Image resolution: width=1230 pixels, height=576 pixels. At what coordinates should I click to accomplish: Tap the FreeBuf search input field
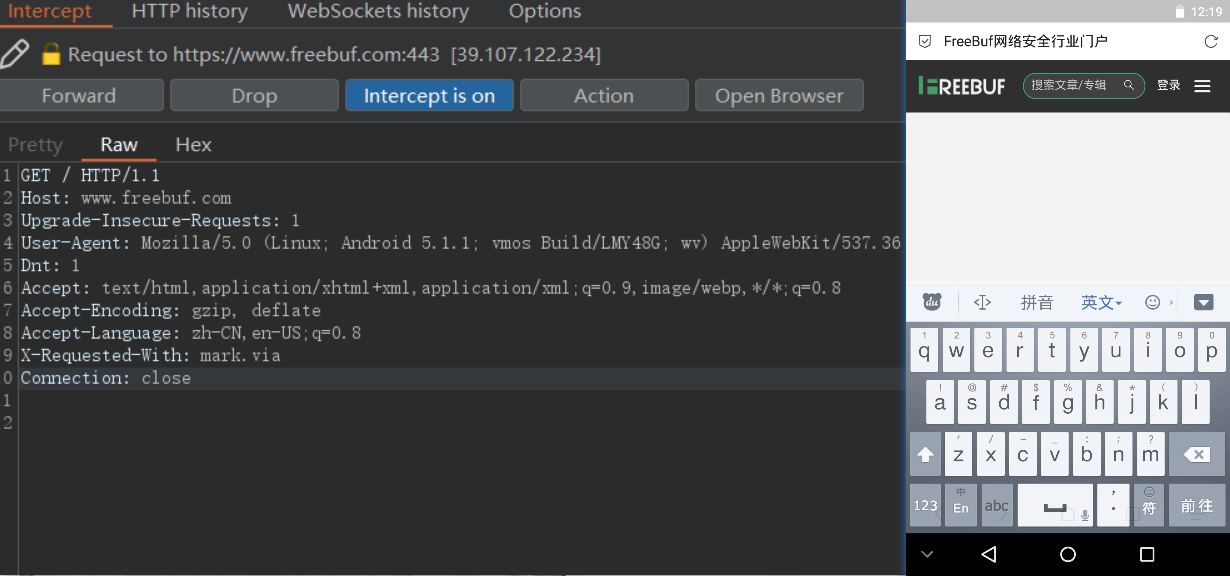pos(1083,86)
